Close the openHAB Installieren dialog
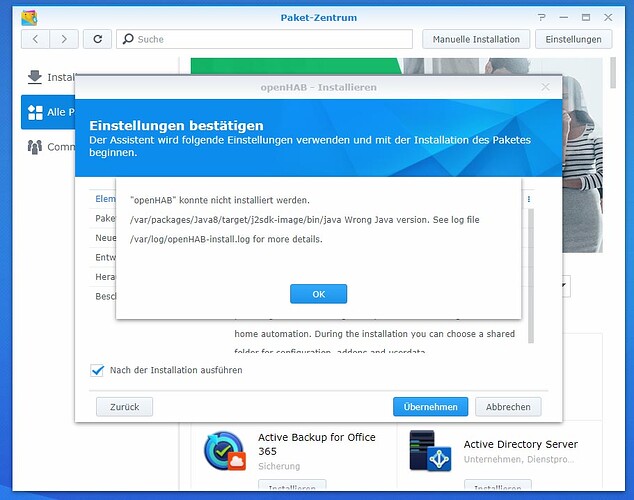This screenshot has height=500, width=634. [545, 87]
